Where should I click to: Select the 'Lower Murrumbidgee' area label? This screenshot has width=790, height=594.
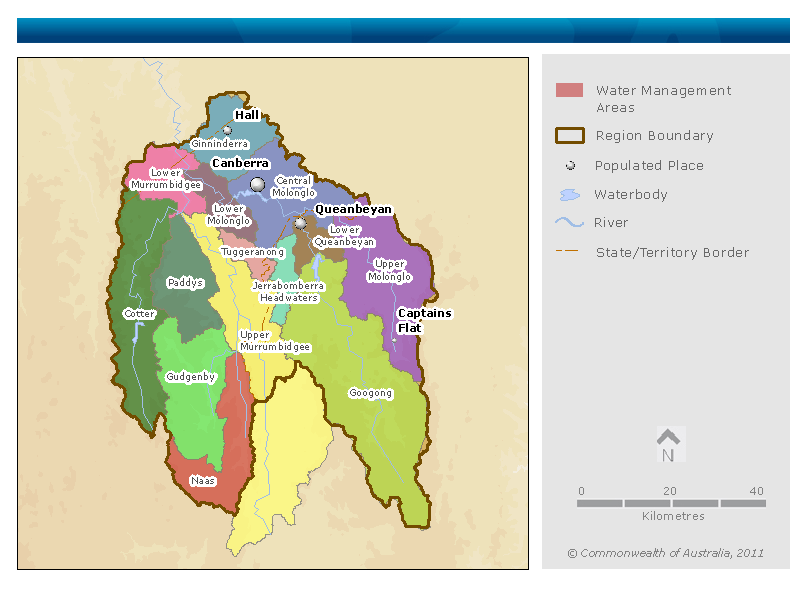click(x=166, y=179)
